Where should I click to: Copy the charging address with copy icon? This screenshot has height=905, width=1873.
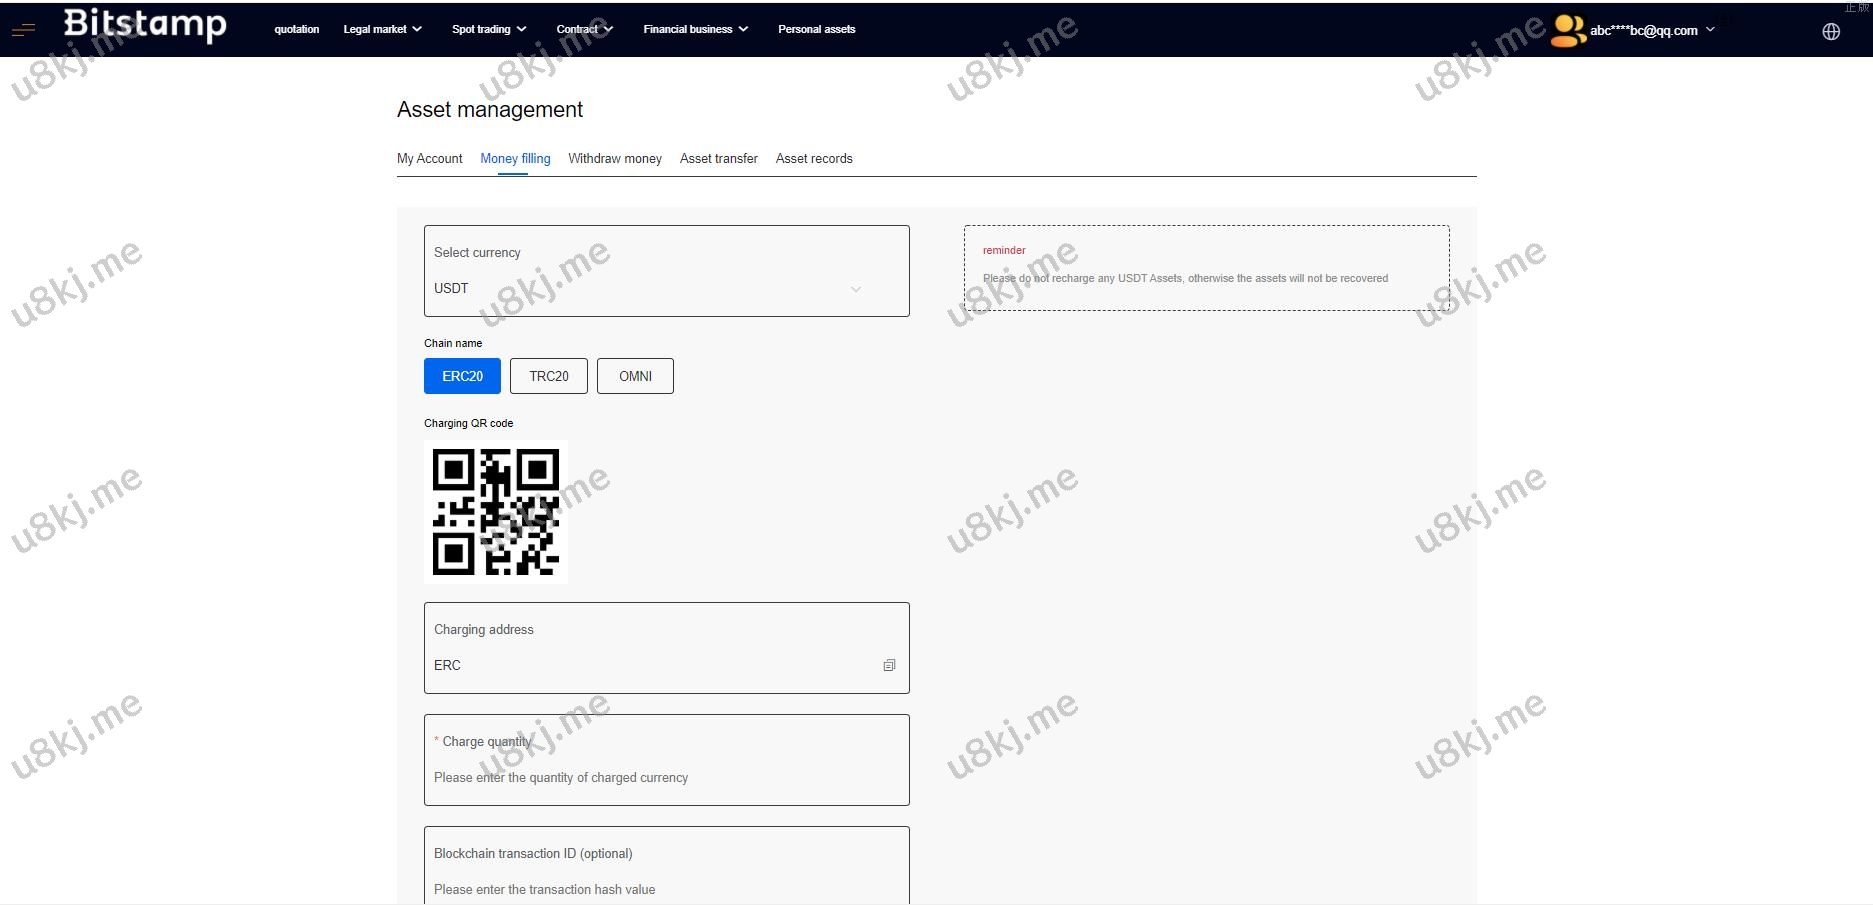(x=889, y=665)
